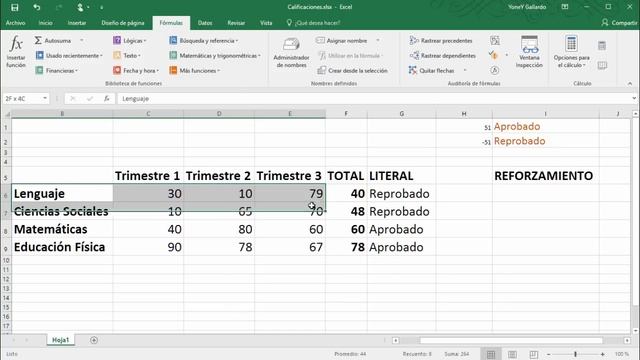
Task: Open Administrador de nombres
Action: click(x=291, y=53)
